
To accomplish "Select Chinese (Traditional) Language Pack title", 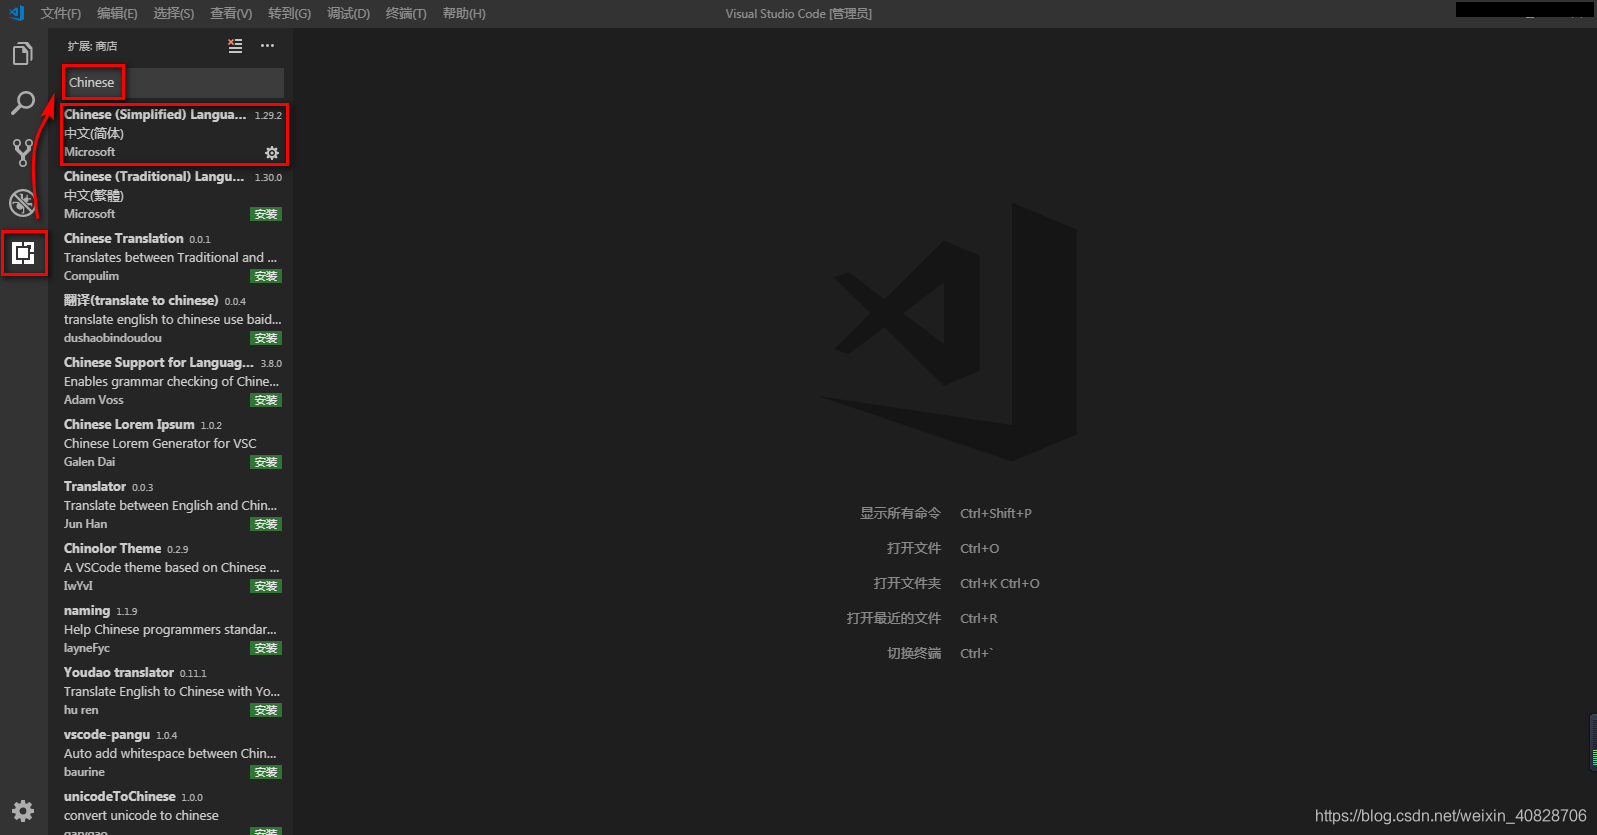I will [x=154, y=177].
